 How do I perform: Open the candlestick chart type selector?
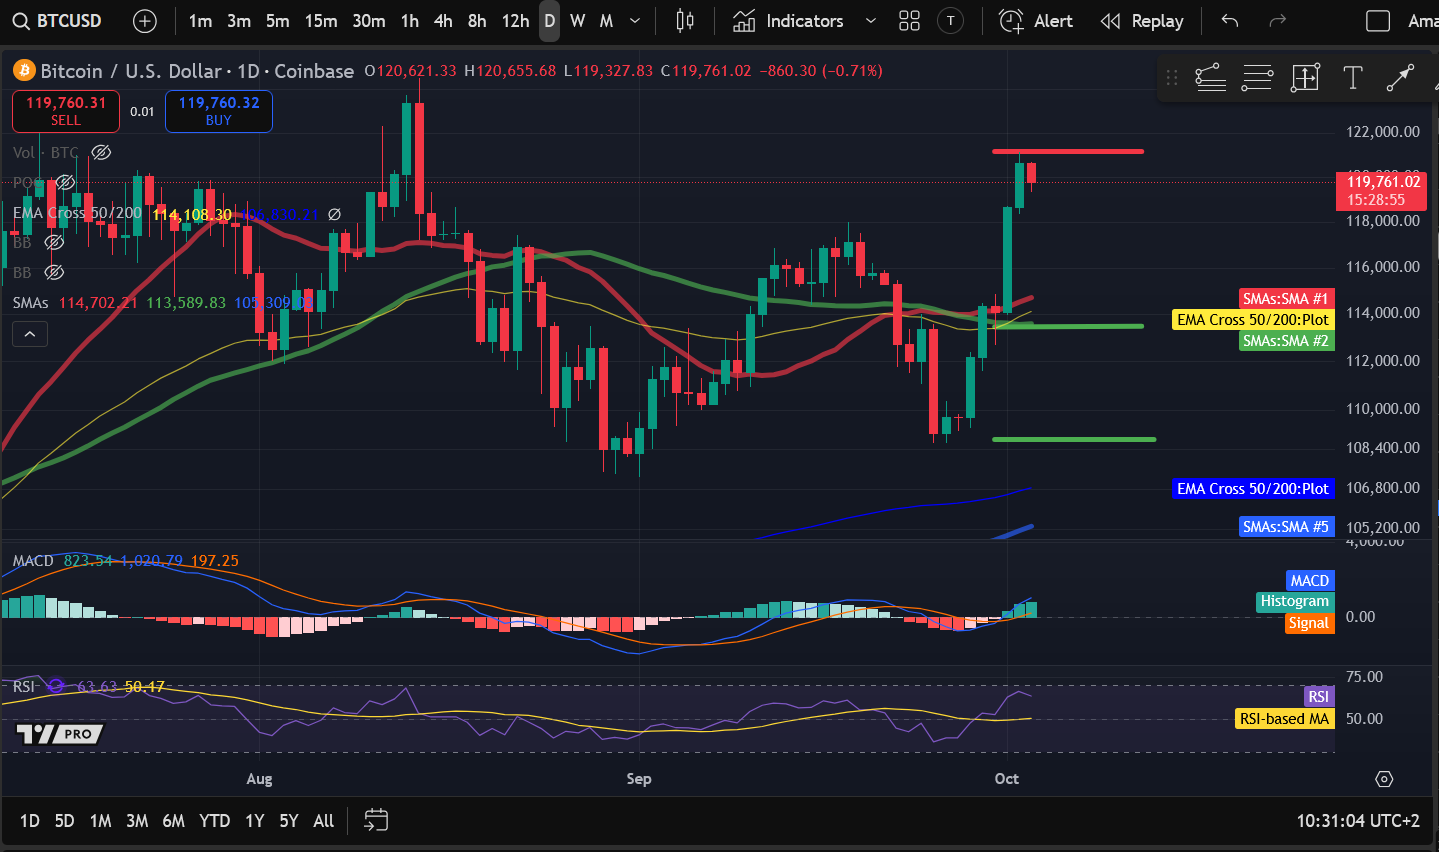[685, 21]
